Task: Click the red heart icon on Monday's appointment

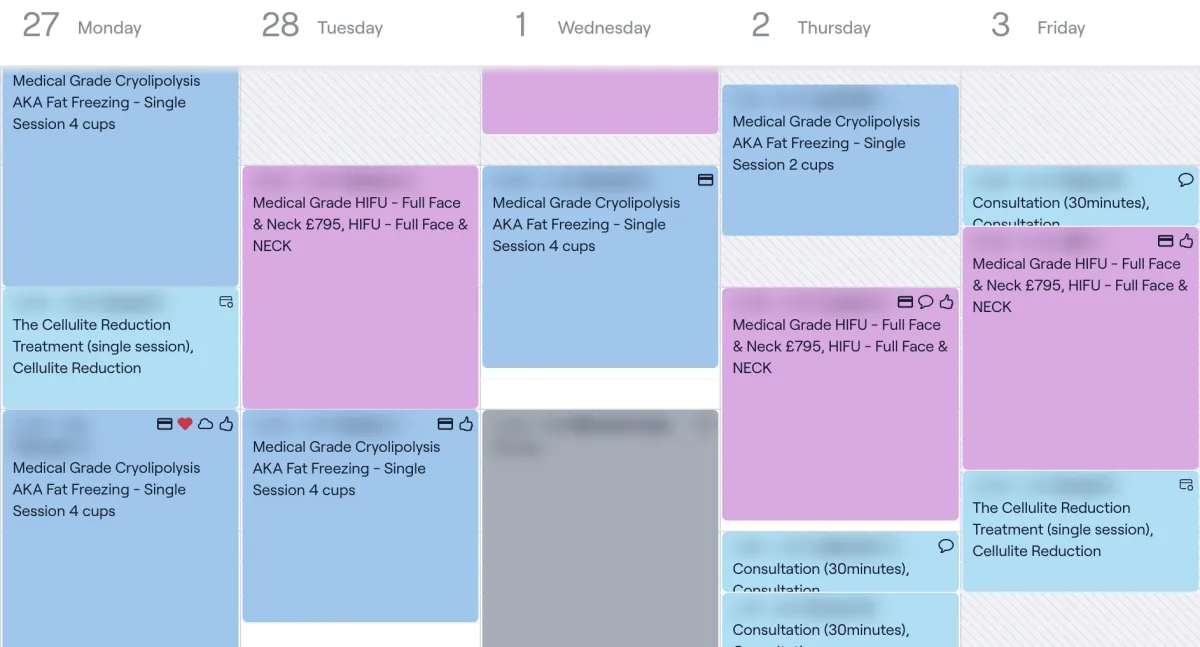Action: pyautogui.click(x=185, y=424)
